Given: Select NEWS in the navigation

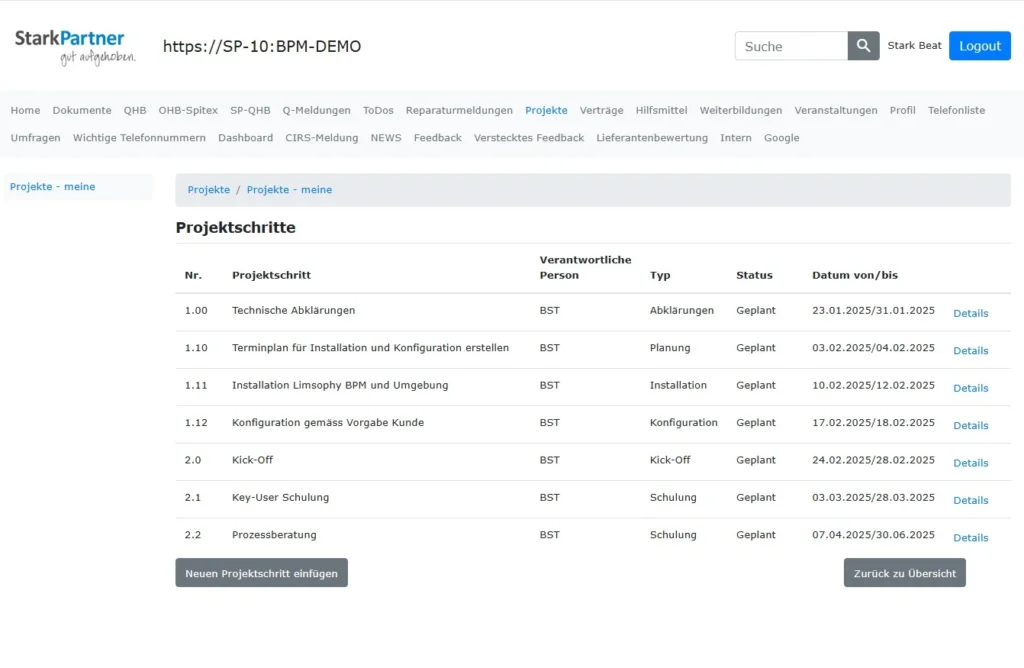Looking at the screenshot, I should (x=386, y=138).
